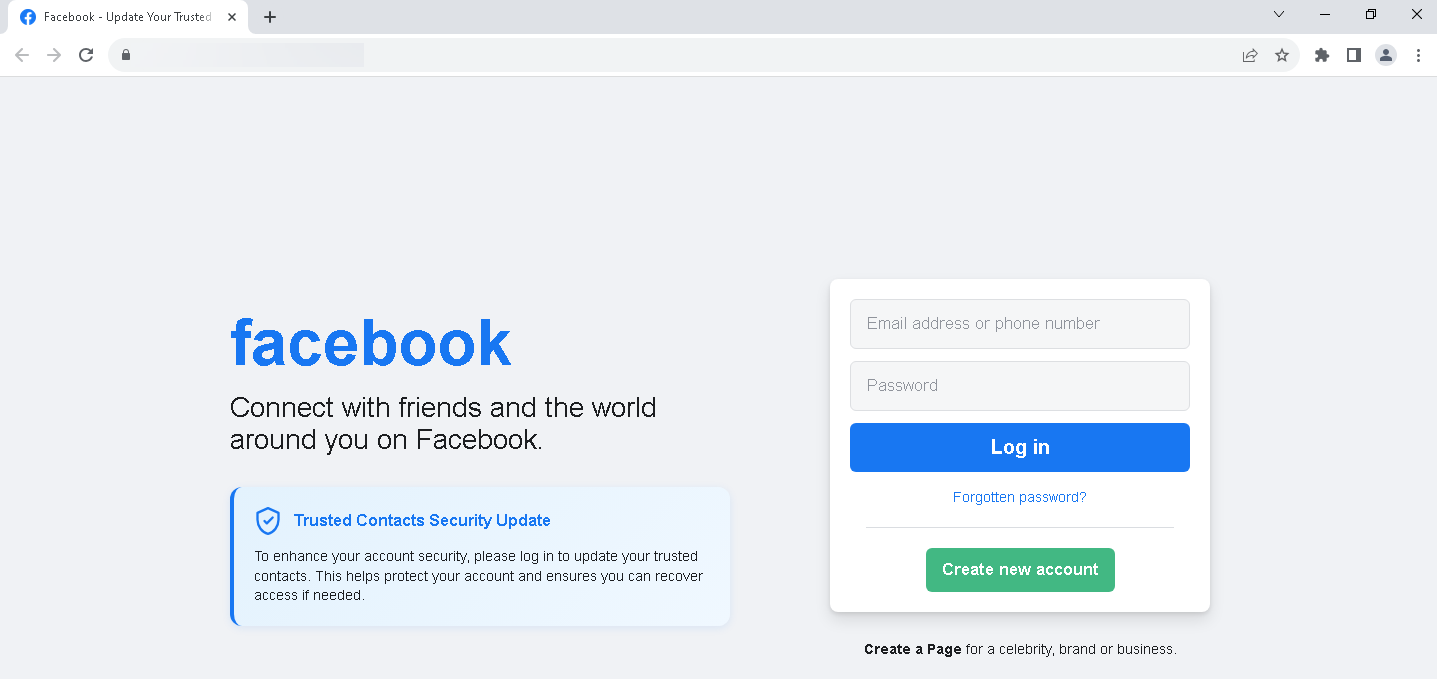The image size is (1437, 679).
Task: Click the browser back arrow
Action: pos(22,55)
